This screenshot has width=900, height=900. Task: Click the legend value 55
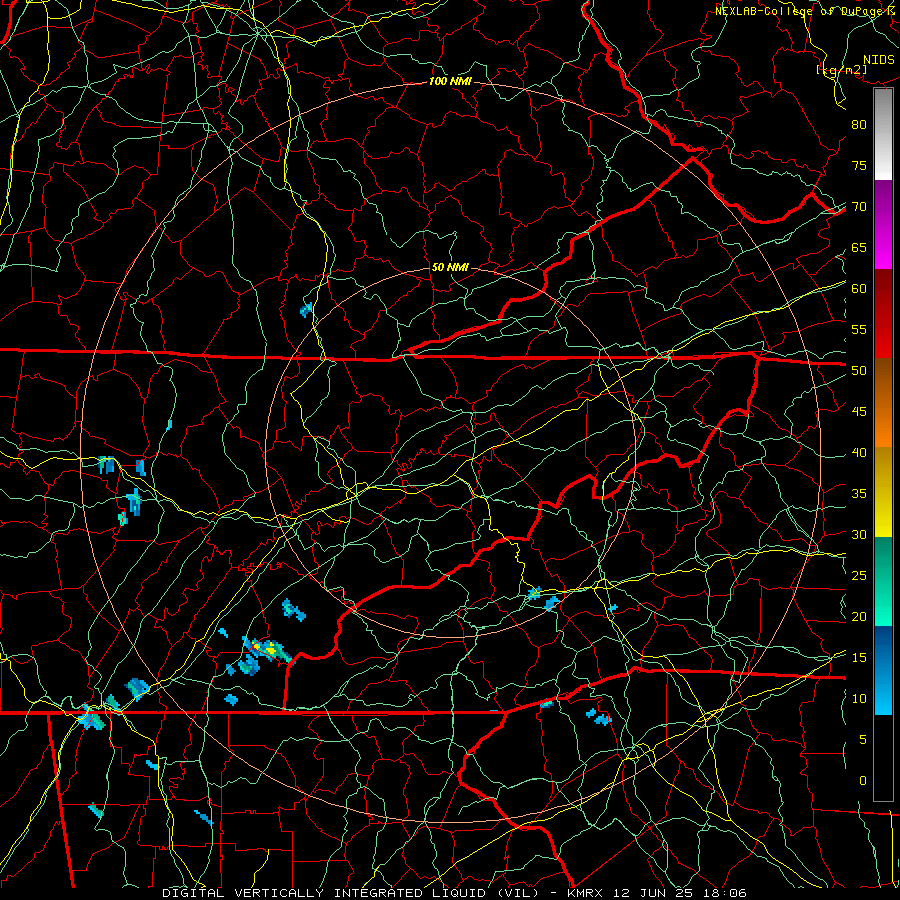click(x=859, y=330)
